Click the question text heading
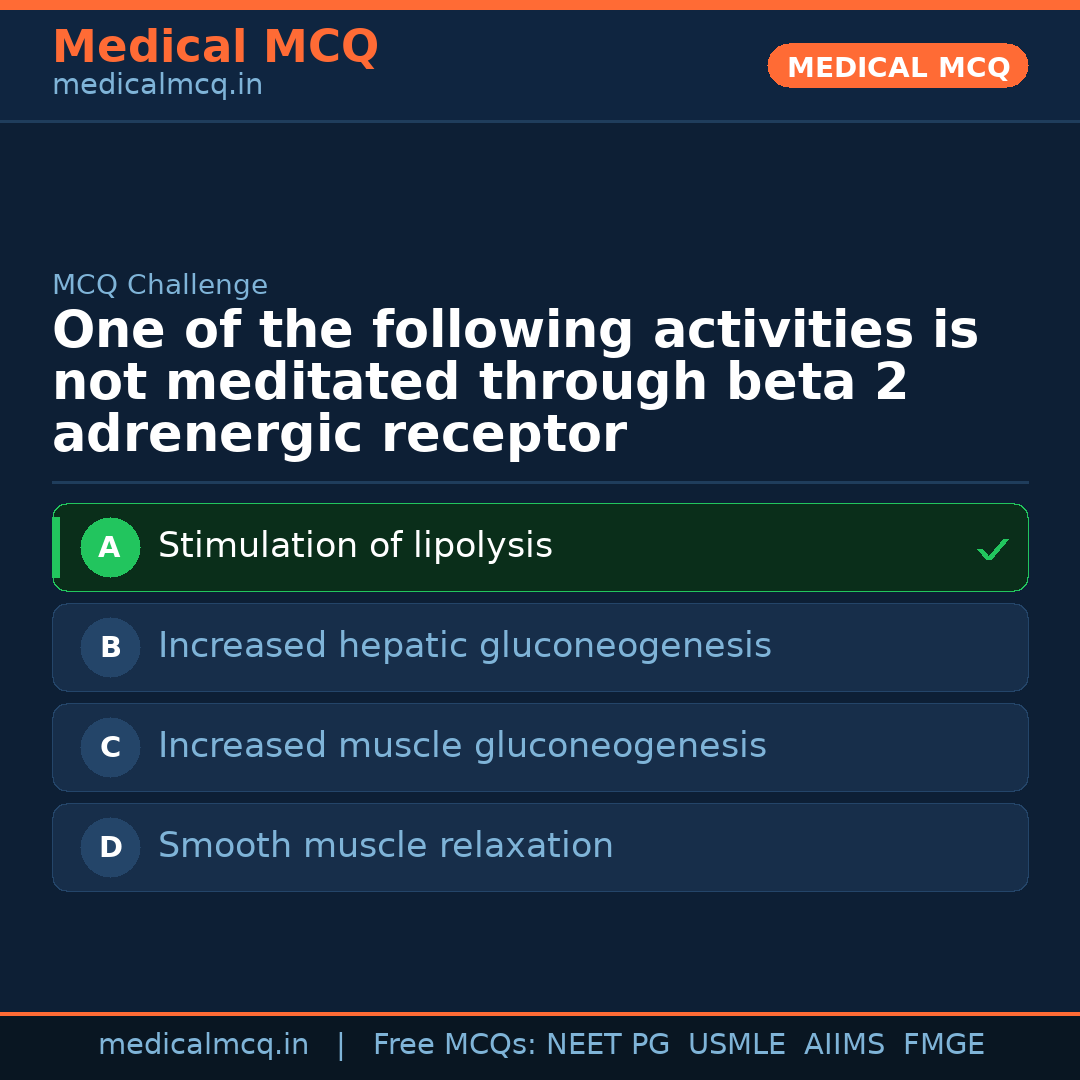 click(x=515, y=383)
